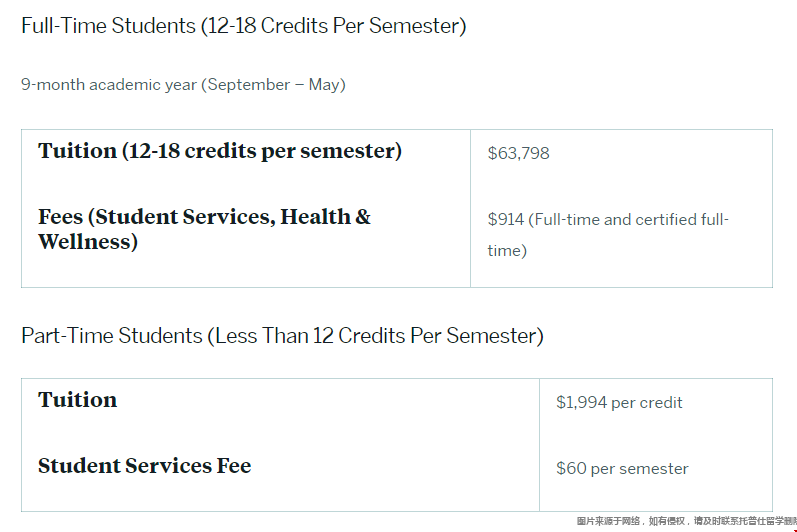This screenshot has height=532, width=797.
Task: Select the $63,798 tuition amount
Action: pyautogui.click(x=518, y=153)
